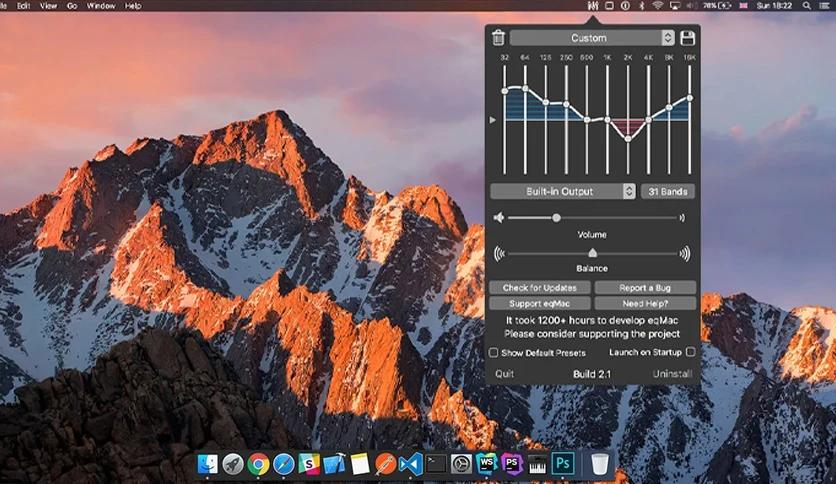The image size is (836, 484).
Task: Open the Help menu
Action: pyautogui.click(x=133, y=6)
